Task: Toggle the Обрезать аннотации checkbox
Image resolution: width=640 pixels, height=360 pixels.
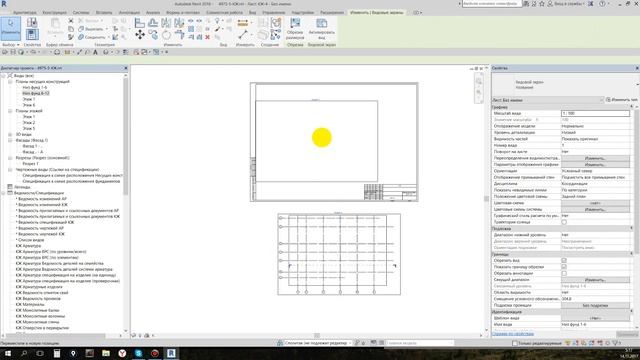Action: pos(564,273)
